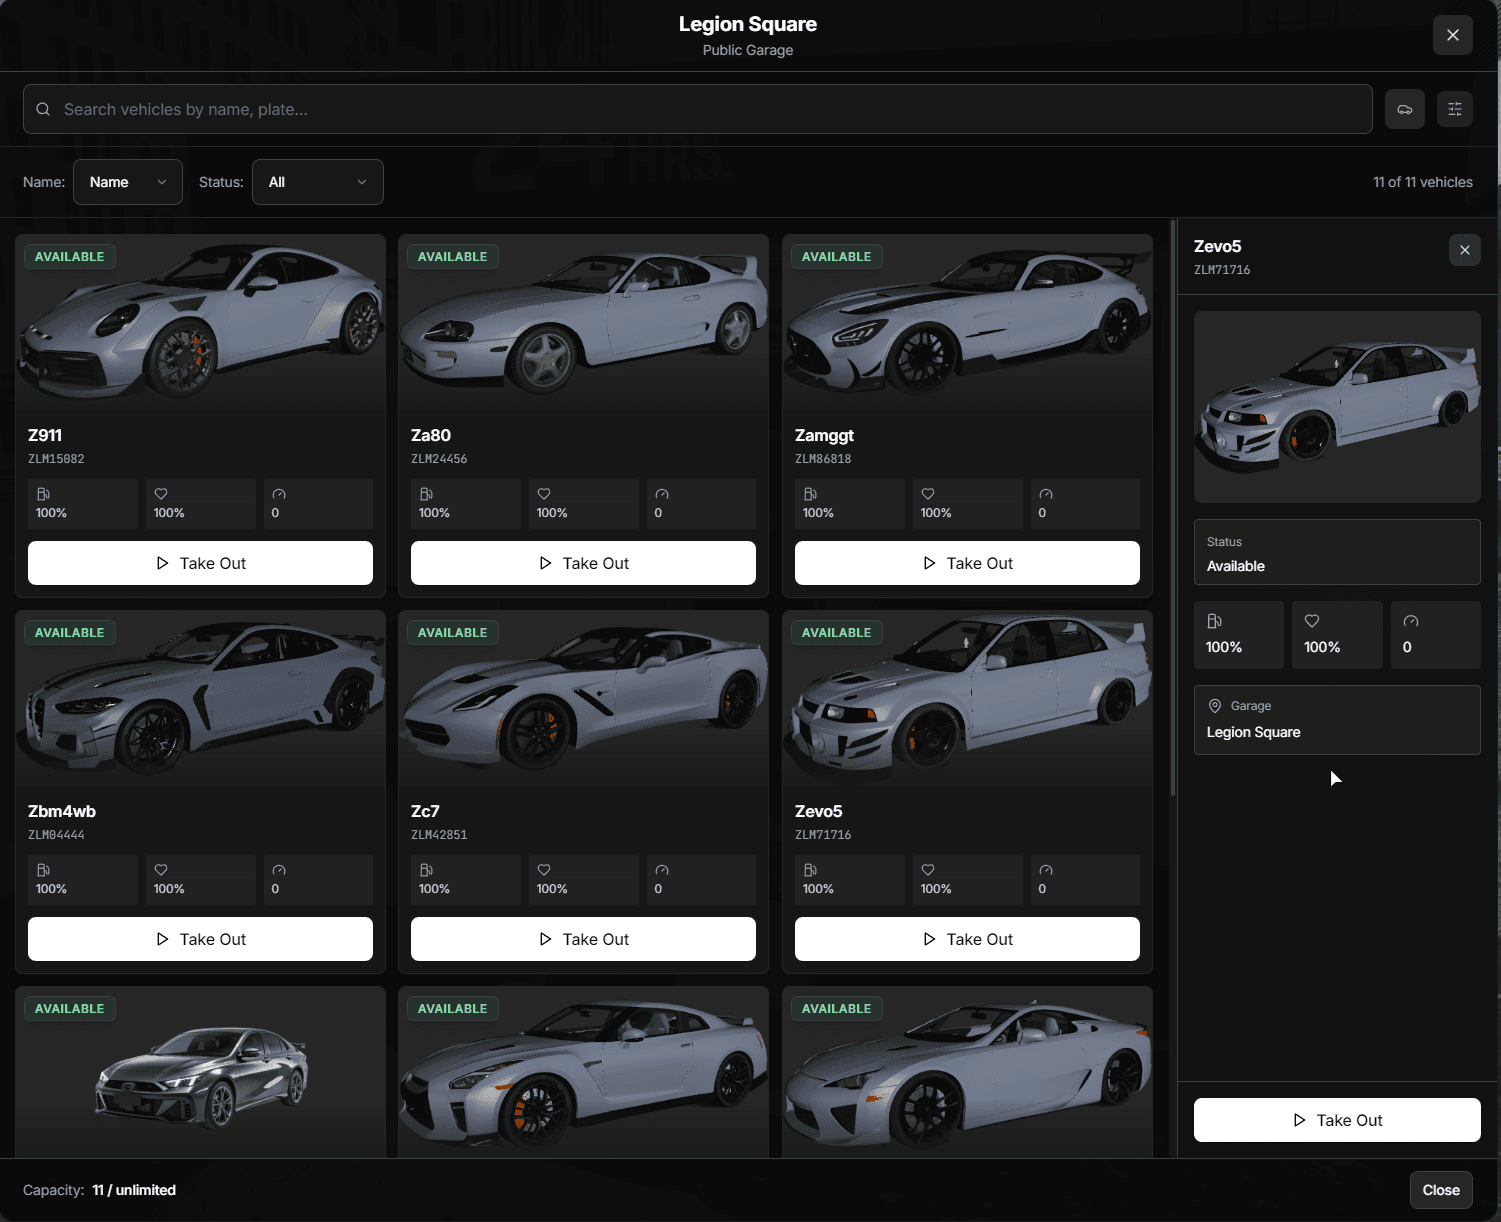
Task: Click the Status Available box in the details panel
Action: (x=1337, y=552)
